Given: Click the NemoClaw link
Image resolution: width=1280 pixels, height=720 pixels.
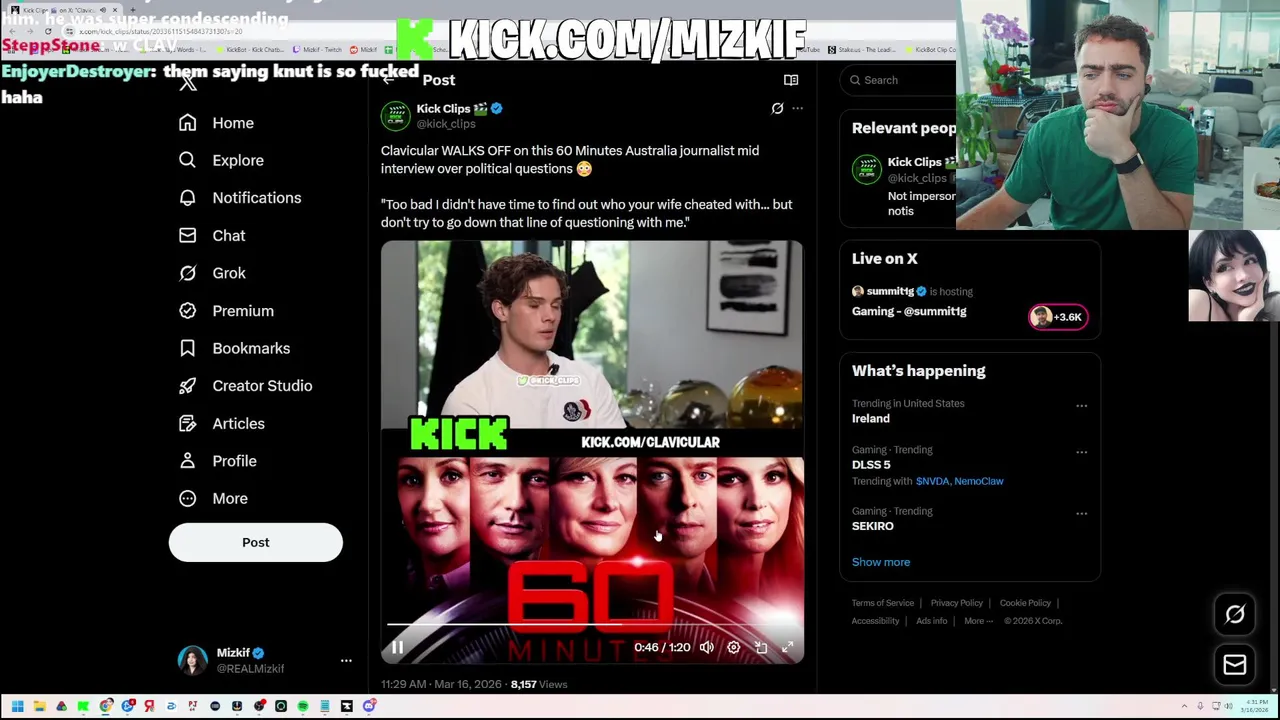Looking at the screenshot, I should pyautogui.click(x=979, y=481).
